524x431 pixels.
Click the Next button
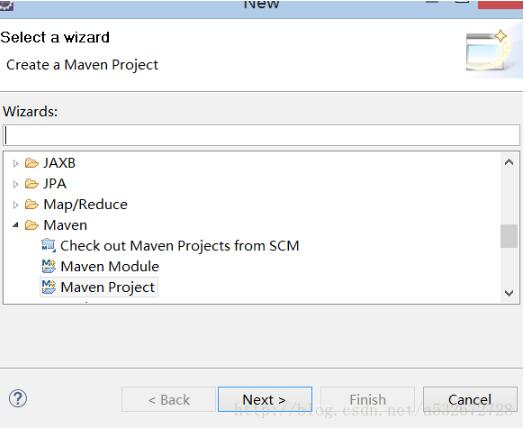point(265,399)
